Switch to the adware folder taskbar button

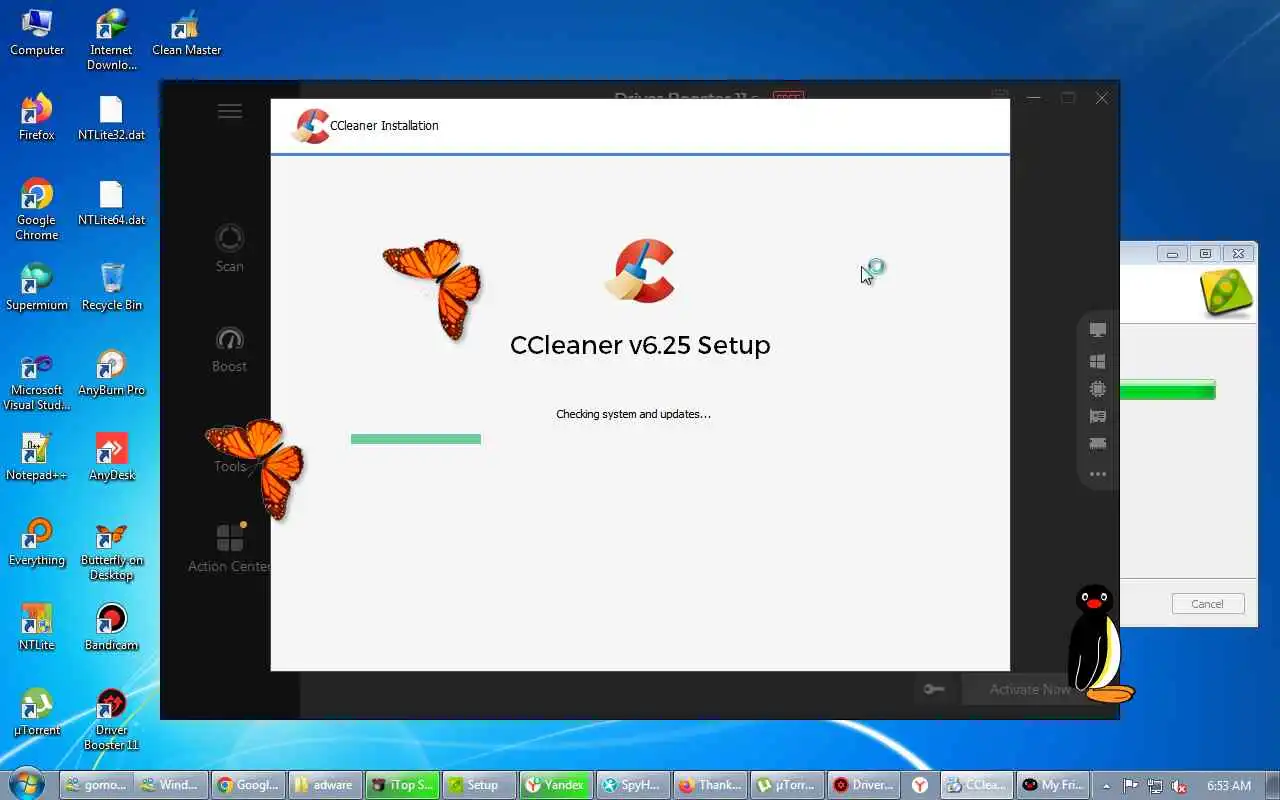point(324,785)
